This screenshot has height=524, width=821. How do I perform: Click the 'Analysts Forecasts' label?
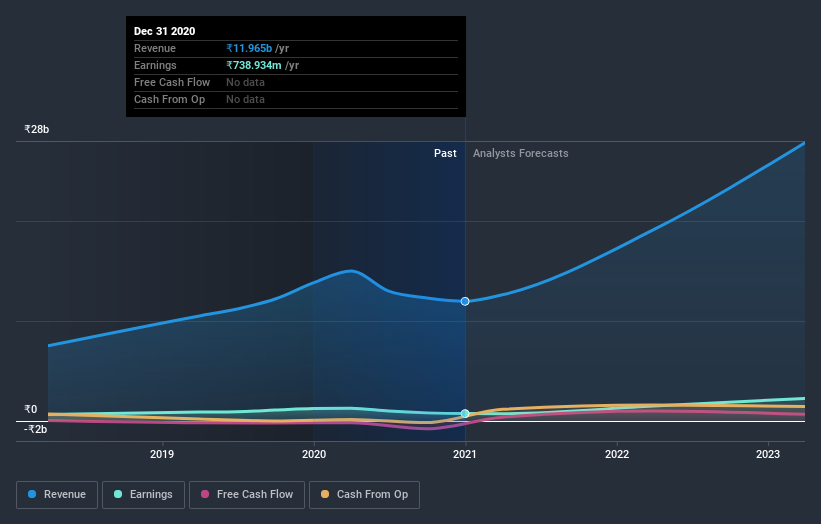(520, 153)
